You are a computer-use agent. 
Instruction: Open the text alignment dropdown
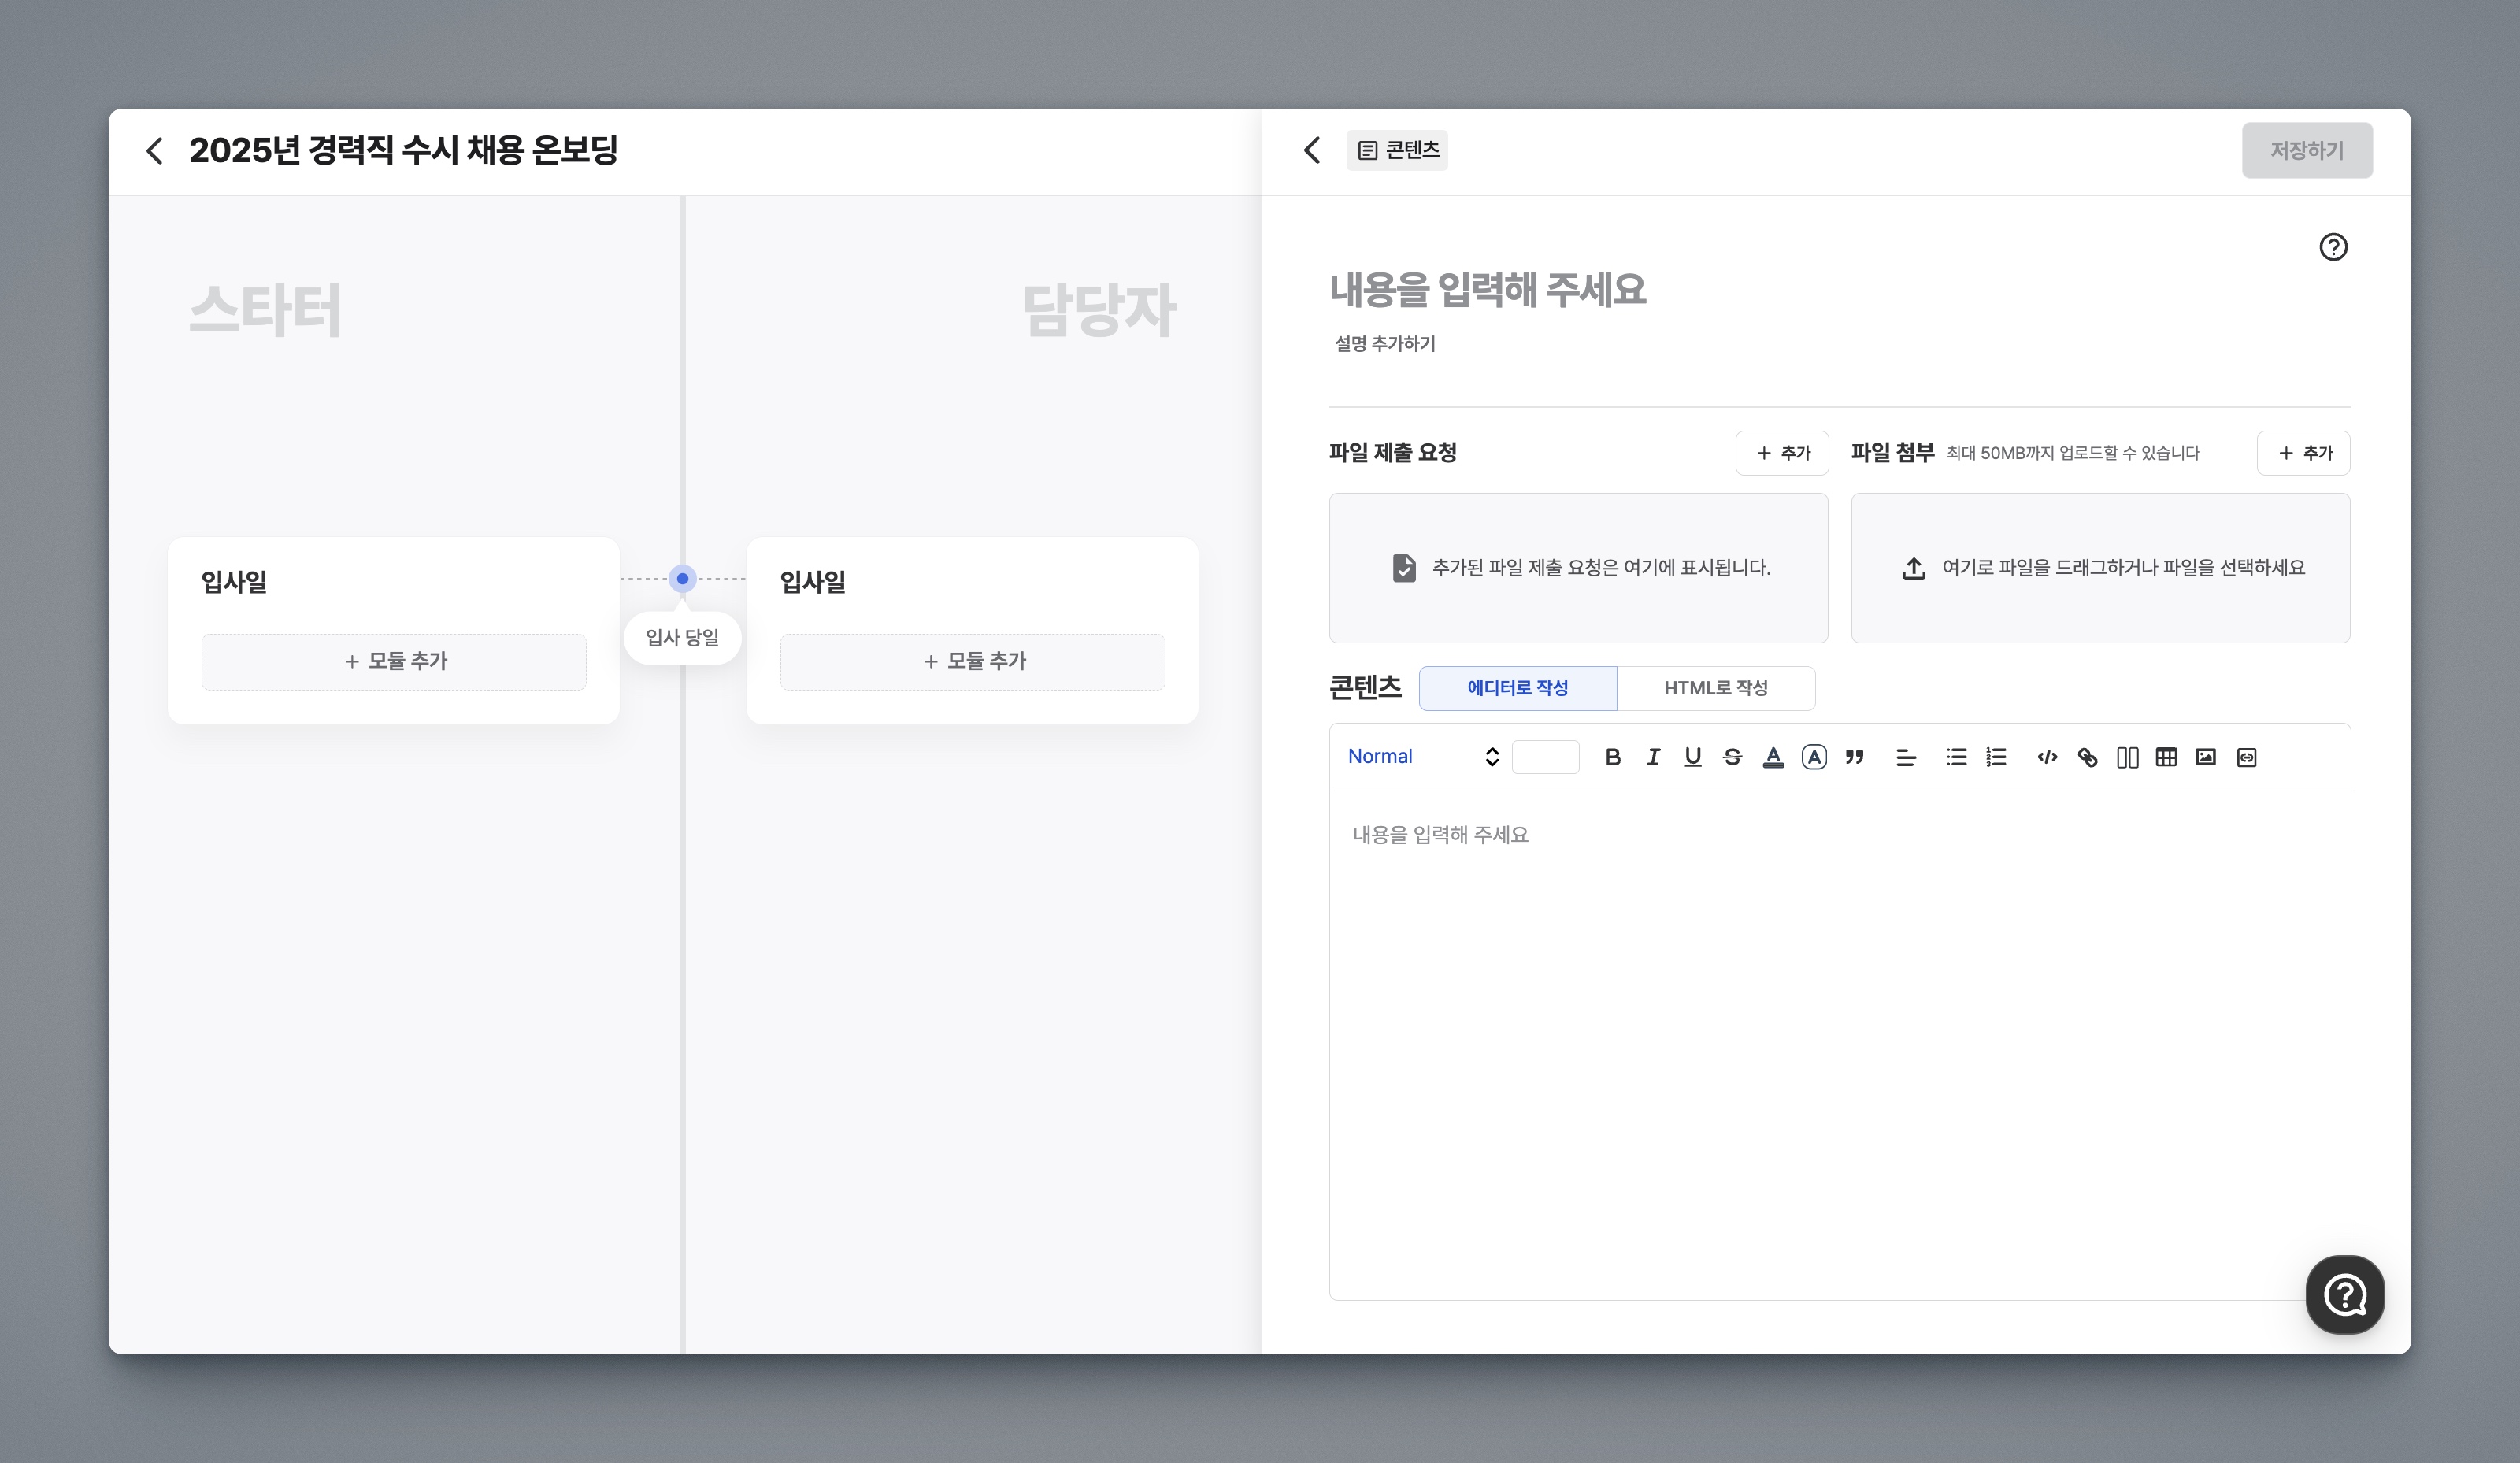[1906, 757]
